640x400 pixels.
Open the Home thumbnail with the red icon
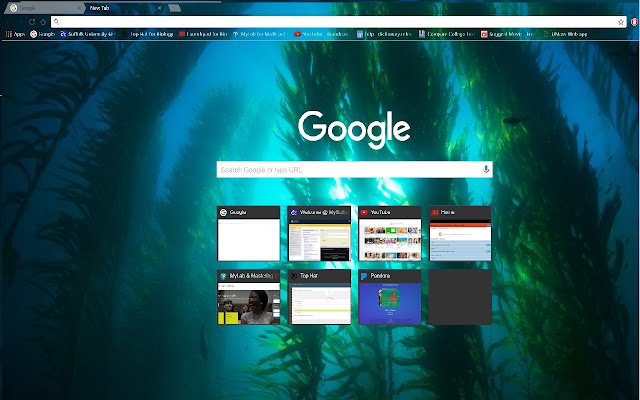coord(460,233)
